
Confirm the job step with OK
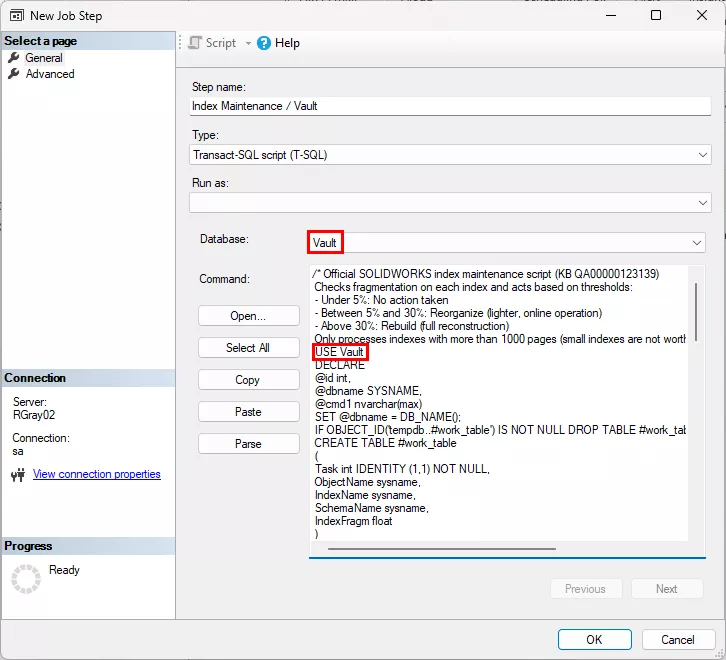point(595,640)
